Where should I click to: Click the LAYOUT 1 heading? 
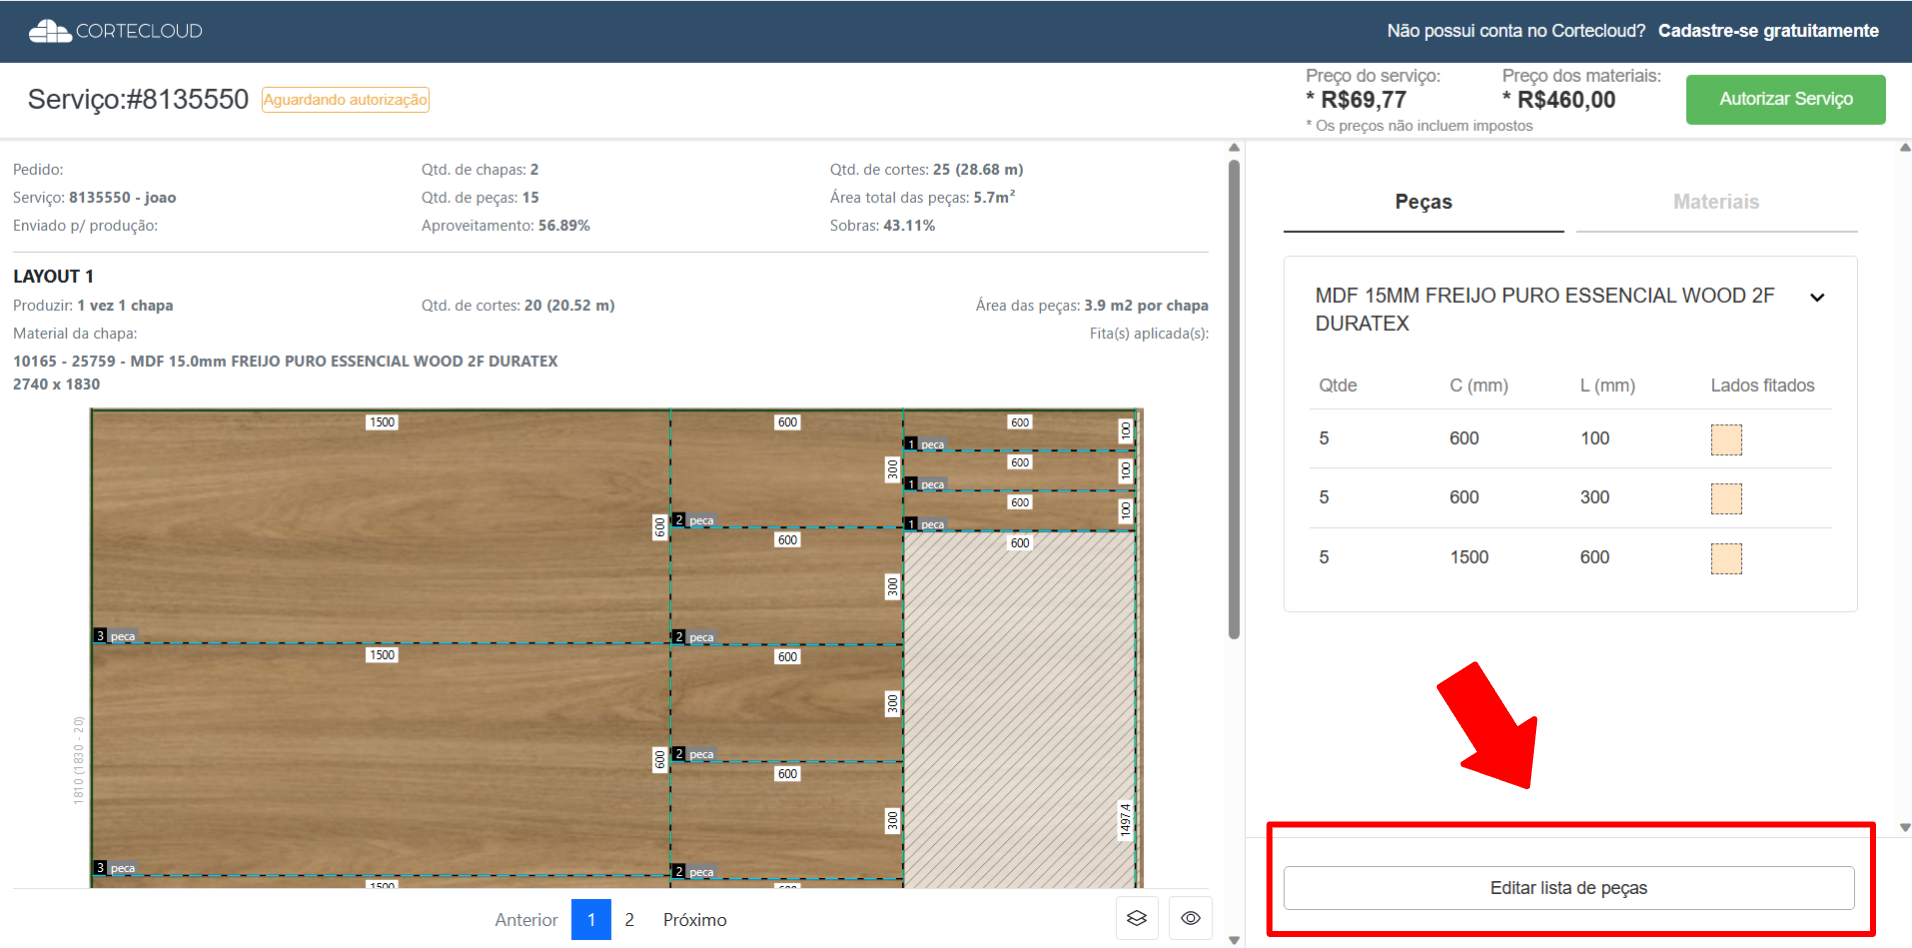(x=53, y=276)
